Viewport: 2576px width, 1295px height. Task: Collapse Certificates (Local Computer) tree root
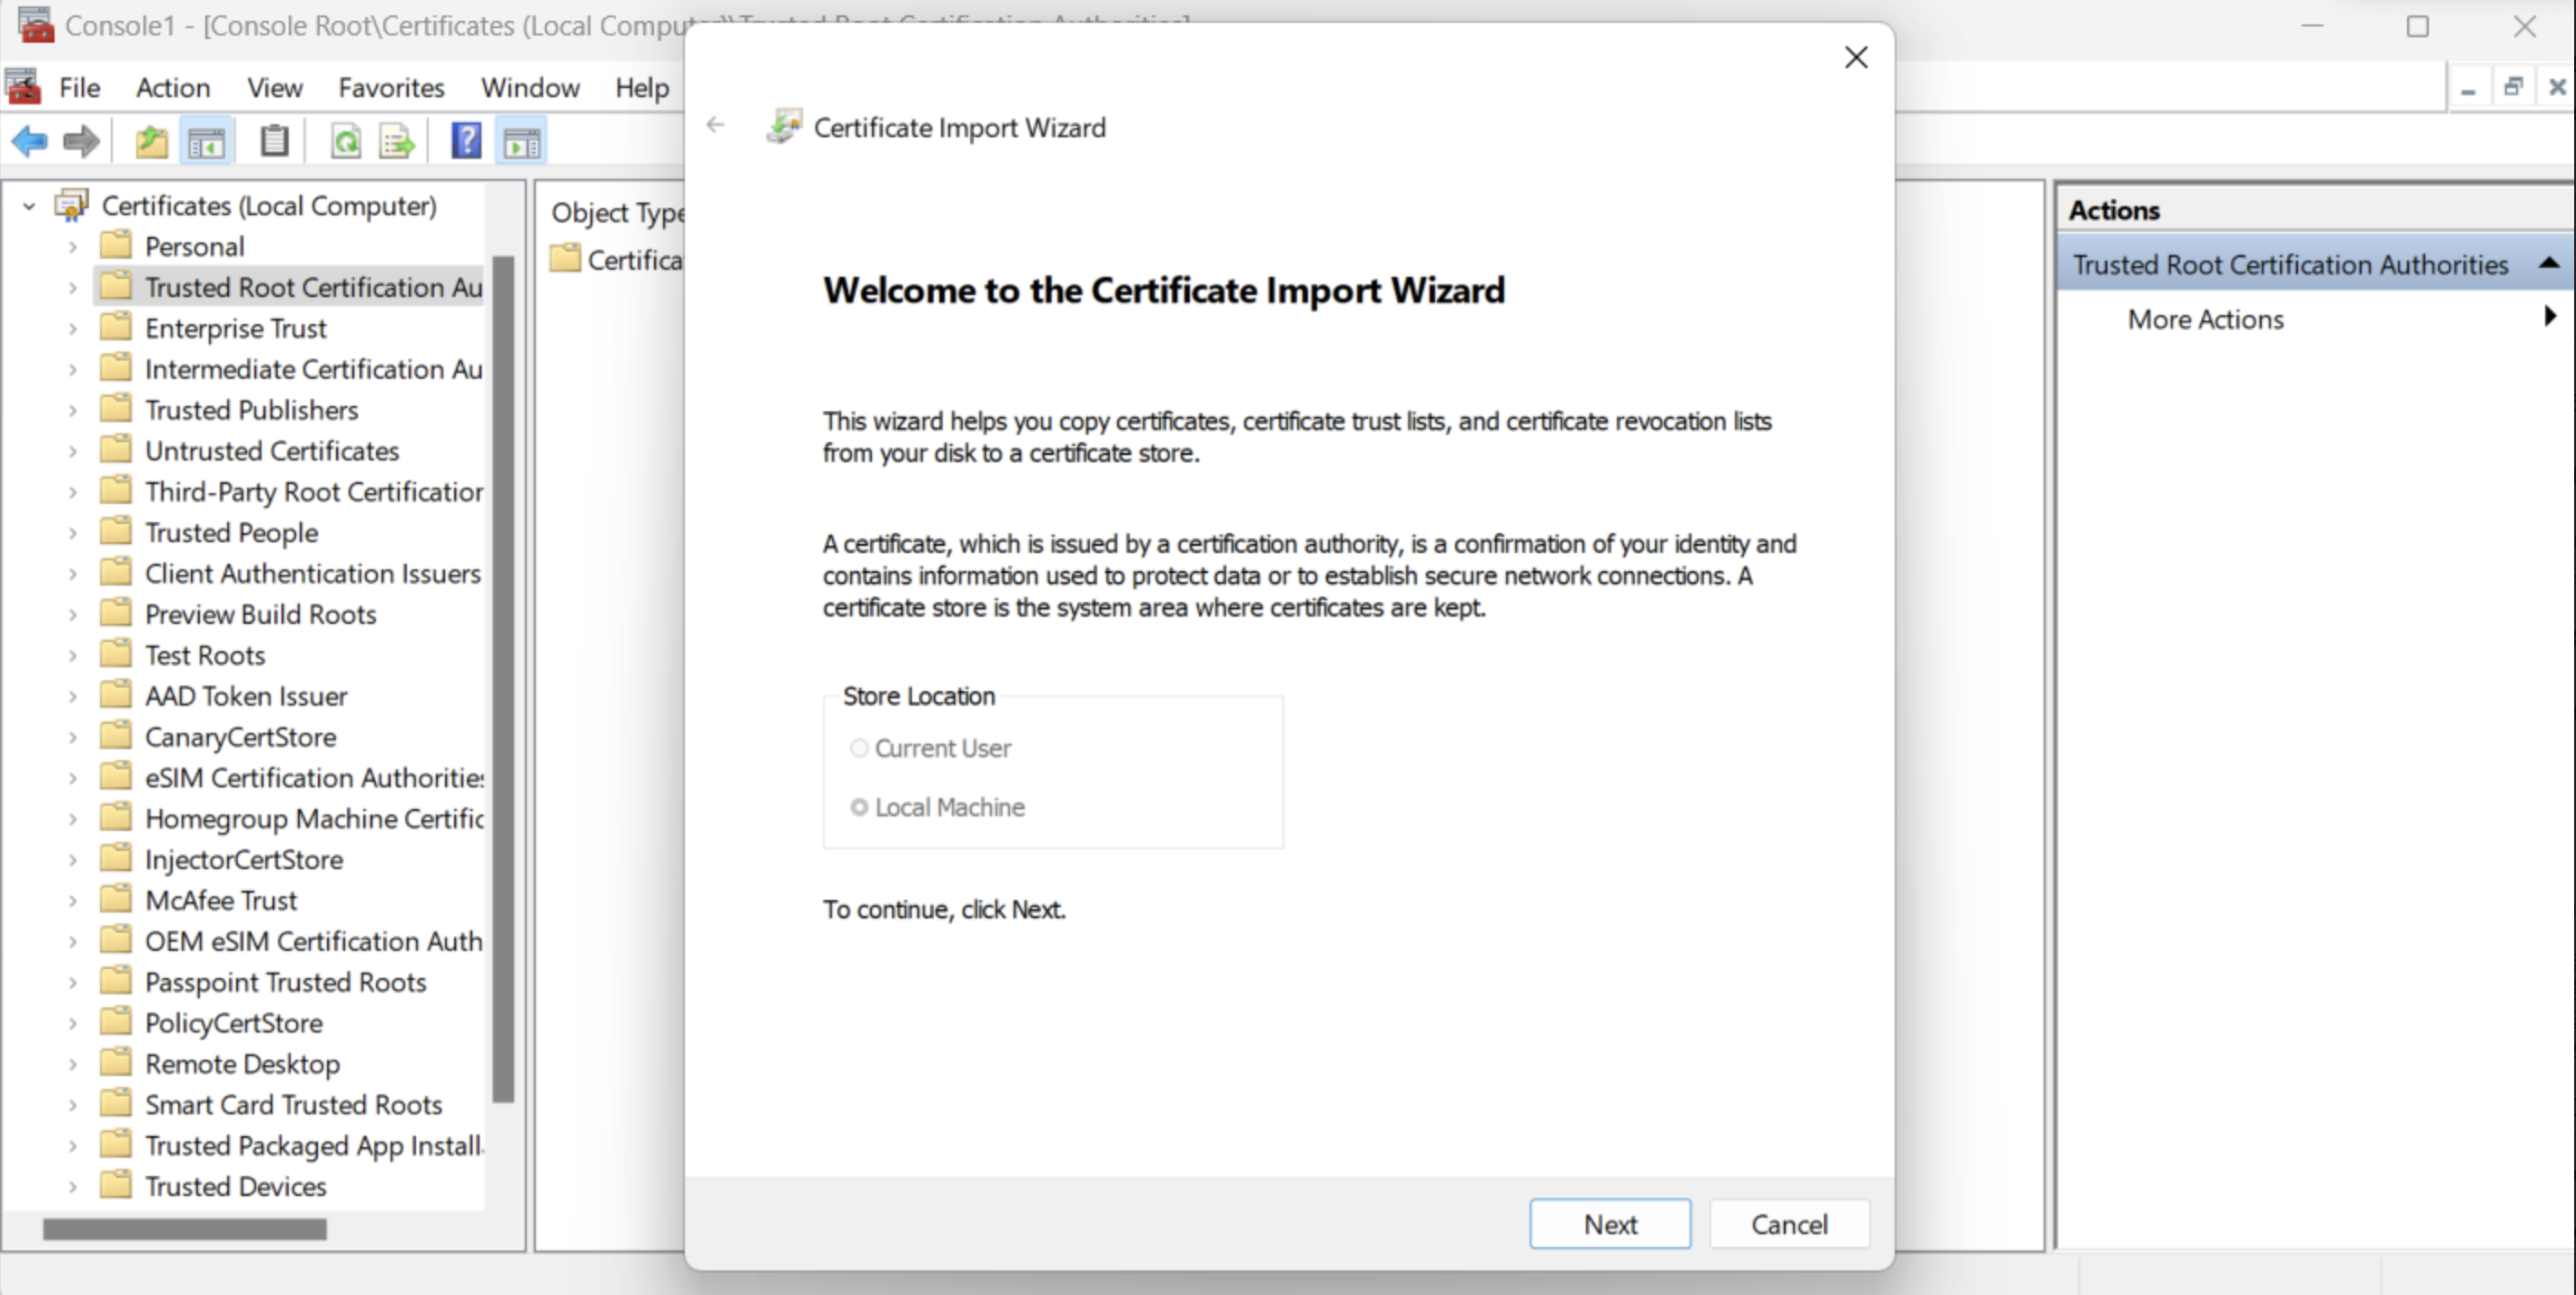coord(29,206)
